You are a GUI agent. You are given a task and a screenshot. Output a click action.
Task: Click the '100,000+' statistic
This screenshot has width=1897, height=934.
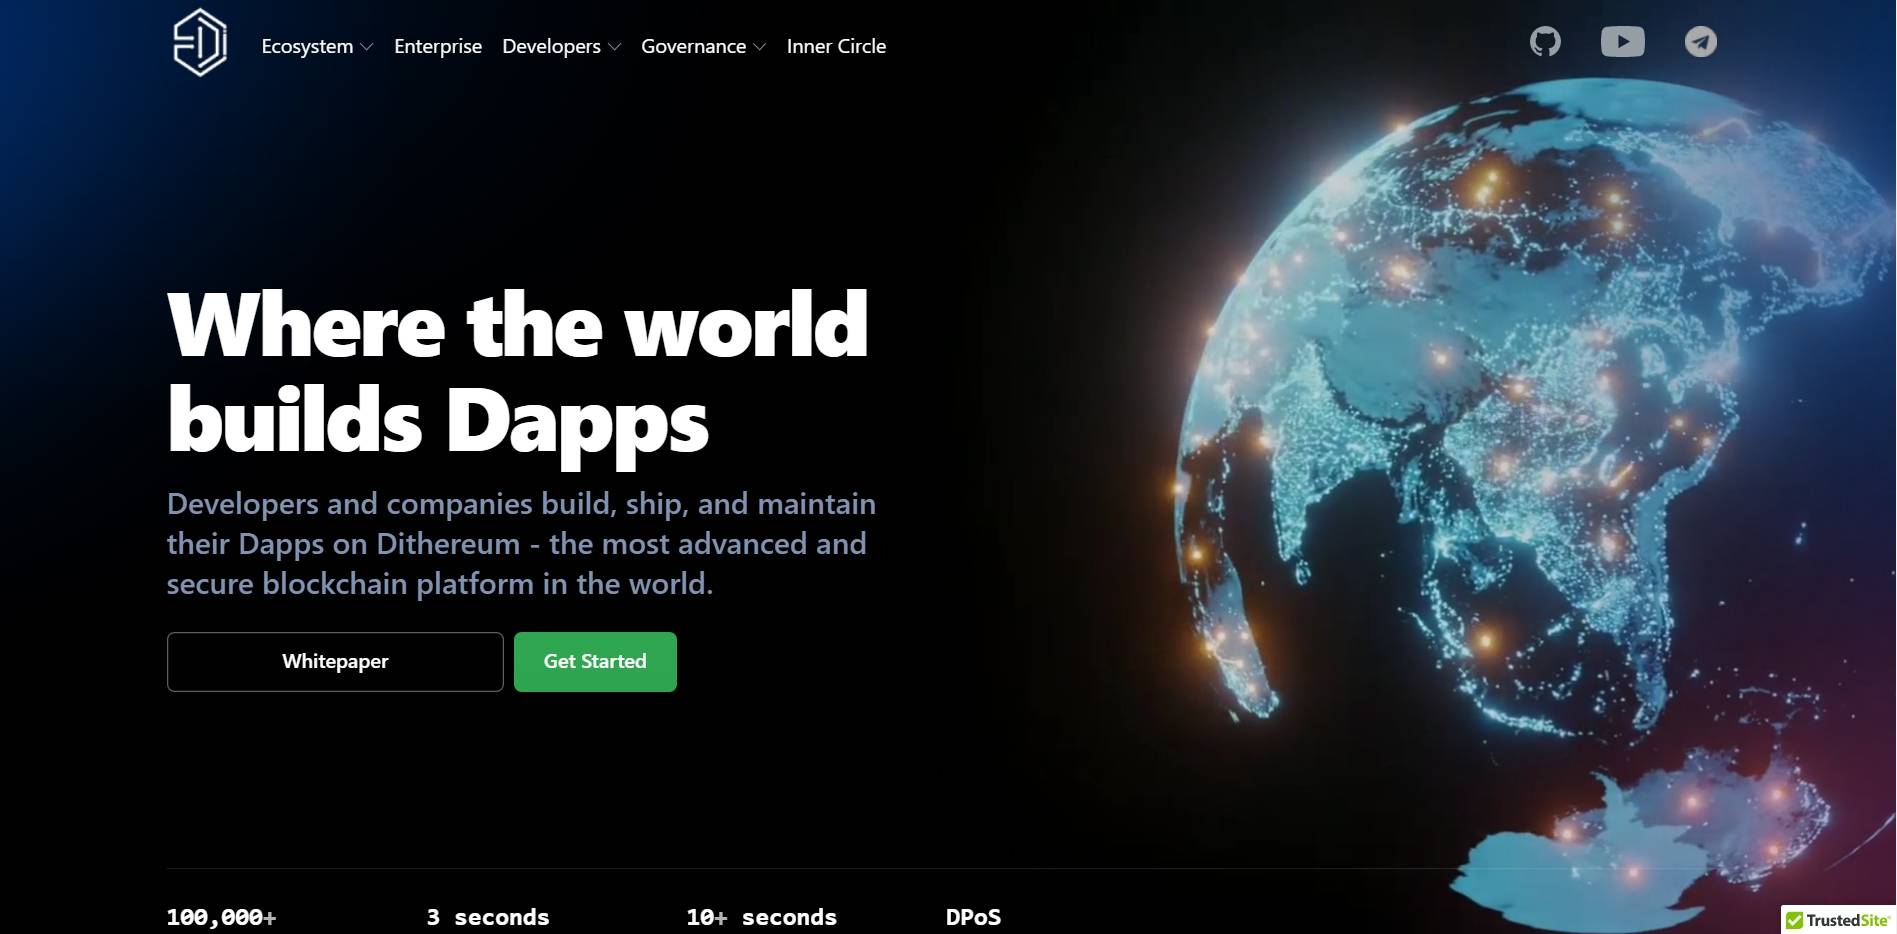pos(221,917)
